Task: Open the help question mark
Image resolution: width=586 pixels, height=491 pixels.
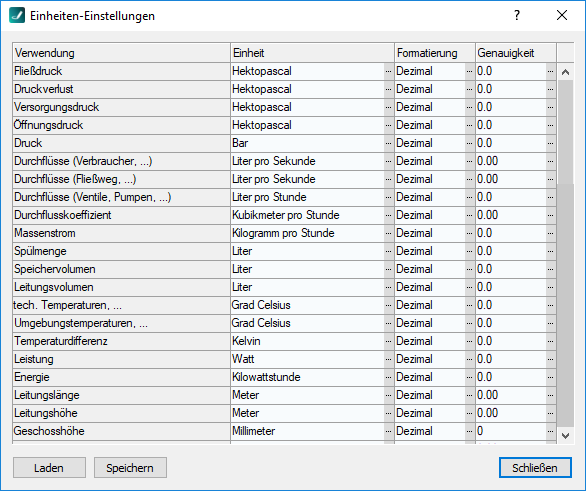Action: coord(516,15)
